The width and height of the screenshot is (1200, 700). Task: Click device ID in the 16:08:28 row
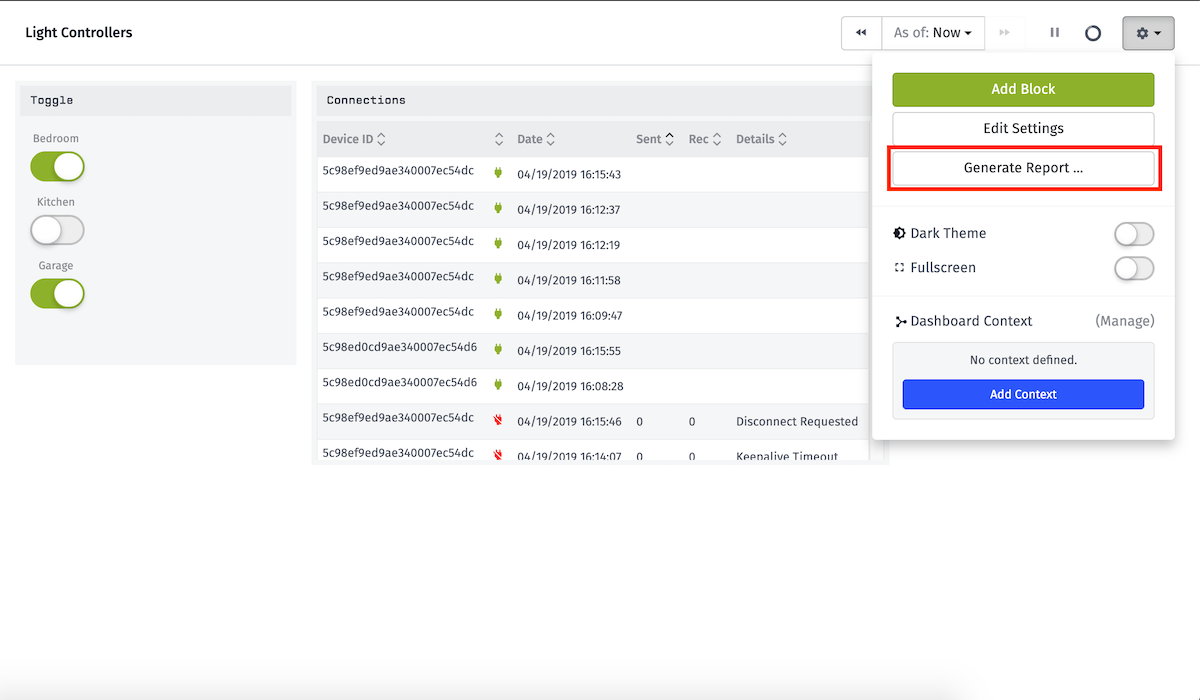click(x=400, y=382)
